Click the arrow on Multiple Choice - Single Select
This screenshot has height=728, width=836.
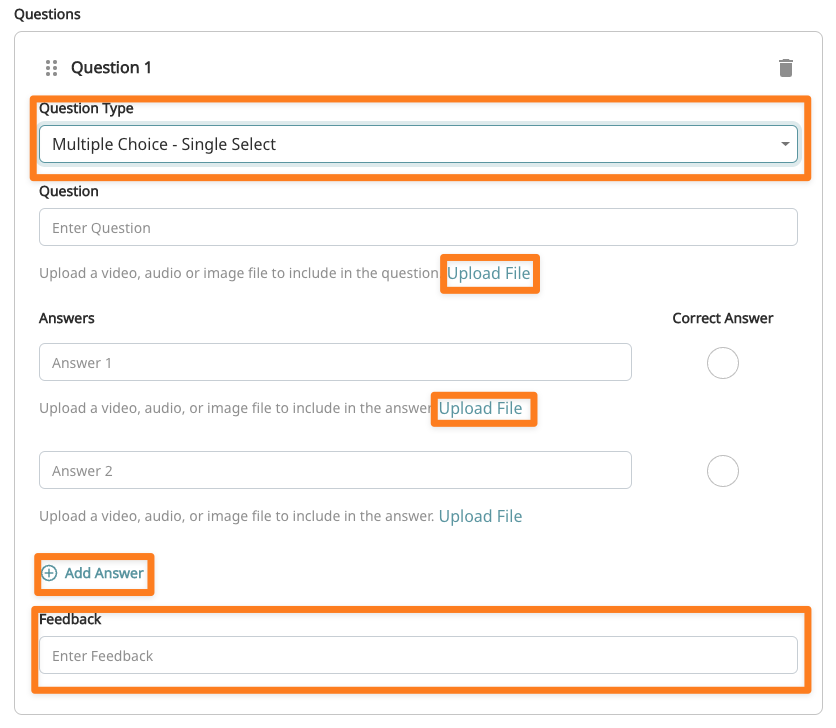tap(785, 145)
